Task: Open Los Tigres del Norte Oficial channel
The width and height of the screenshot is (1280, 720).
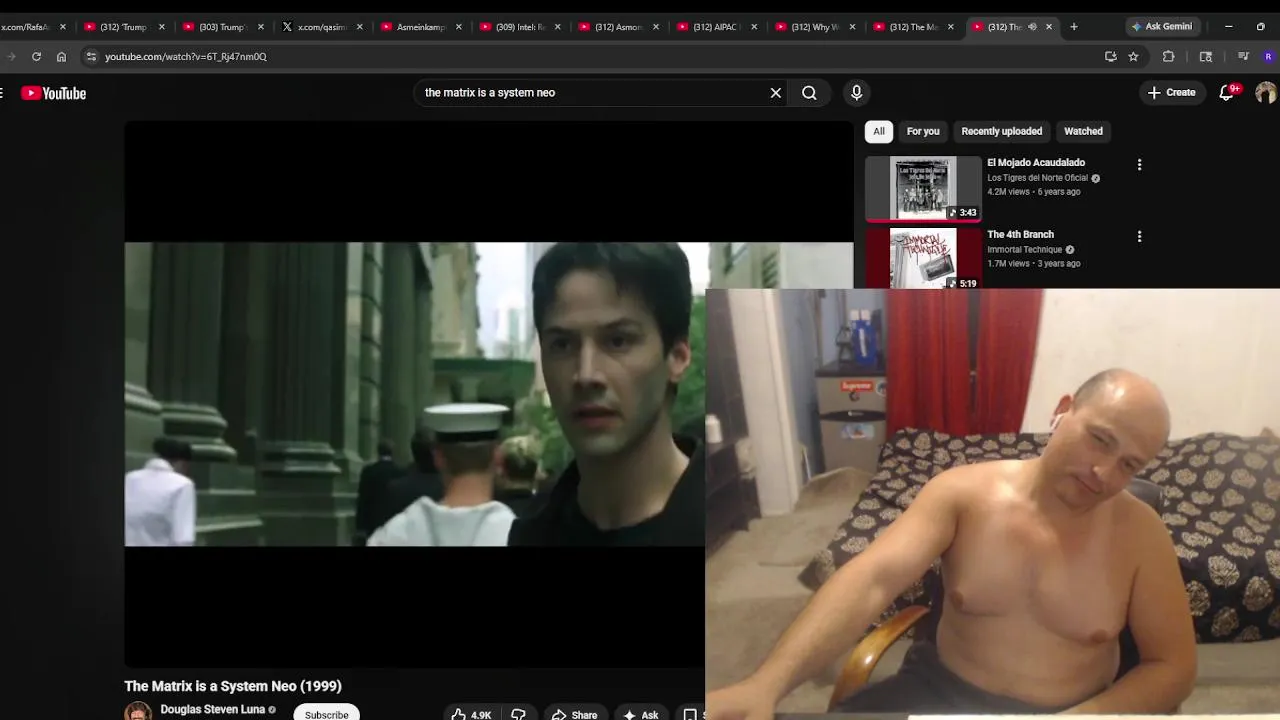Action: coord(1037,178)
